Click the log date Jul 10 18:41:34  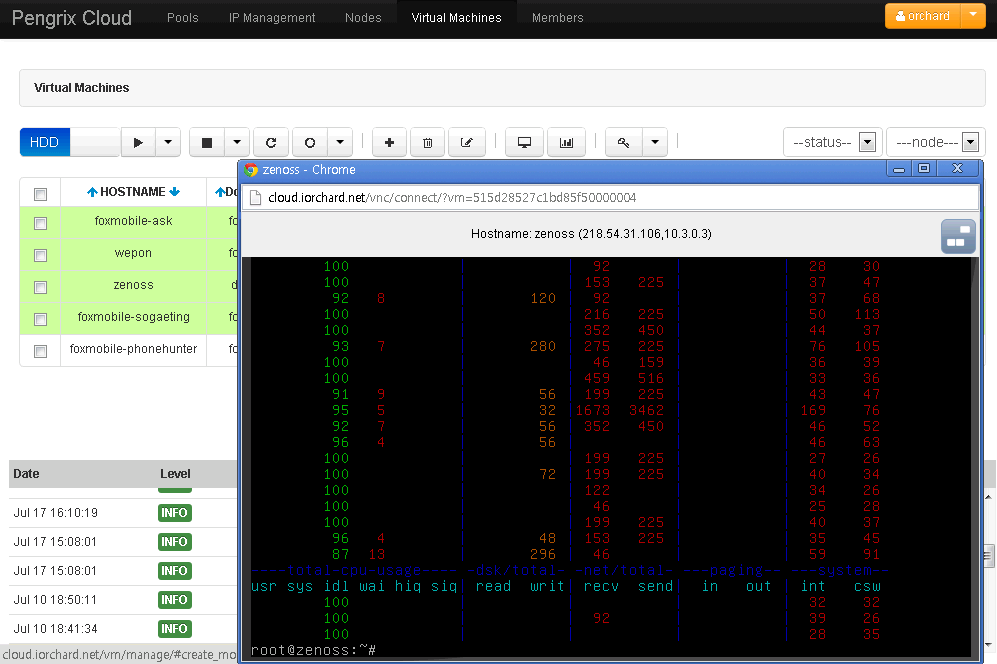click(x=56, y=629)
